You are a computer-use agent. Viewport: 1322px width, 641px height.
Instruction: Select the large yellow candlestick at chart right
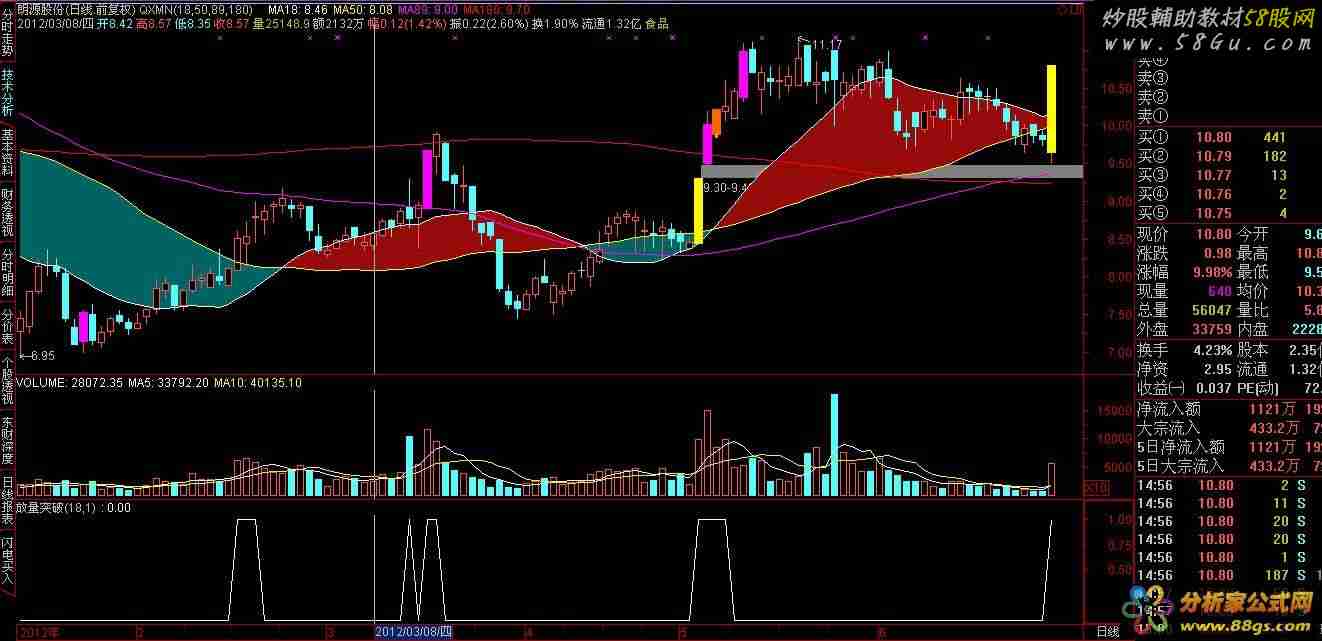point(1052,109)
